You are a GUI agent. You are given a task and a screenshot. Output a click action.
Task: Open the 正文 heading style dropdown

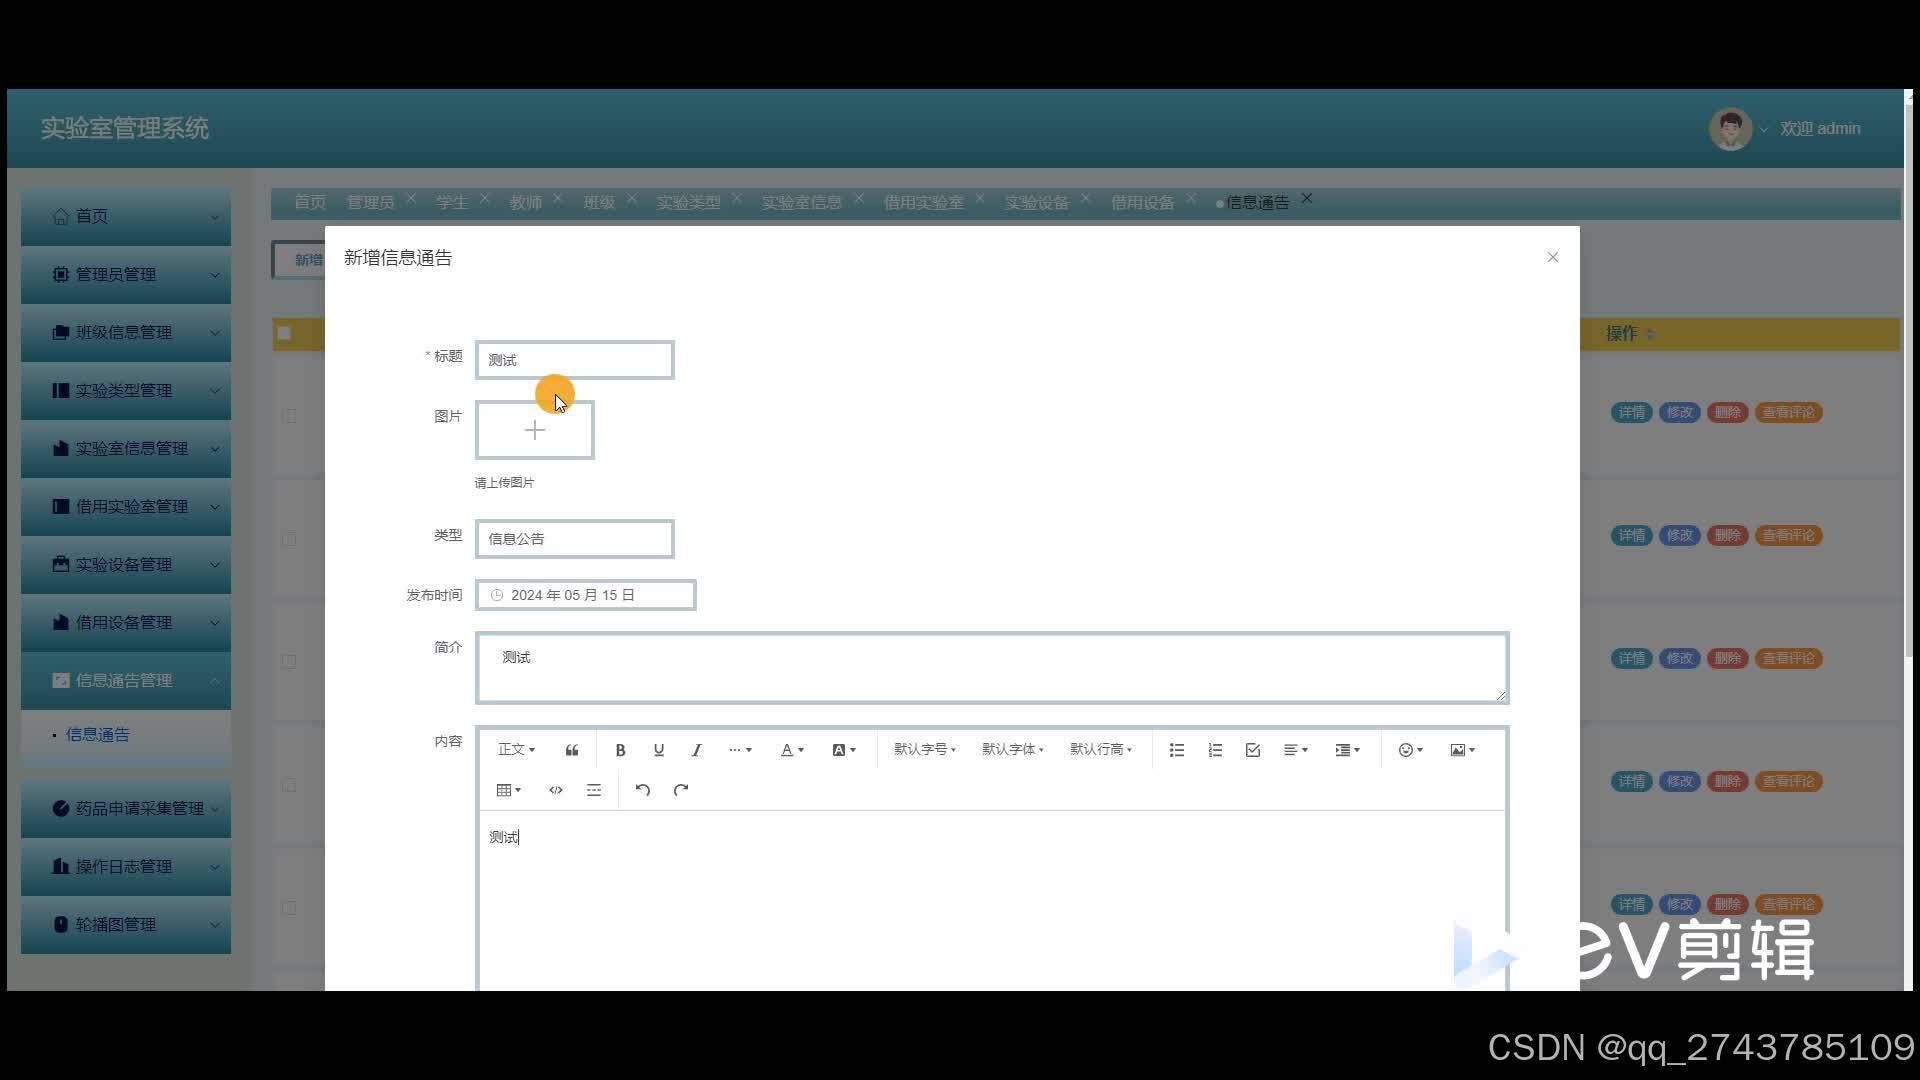pyautogui.click(x=516, y=749)
